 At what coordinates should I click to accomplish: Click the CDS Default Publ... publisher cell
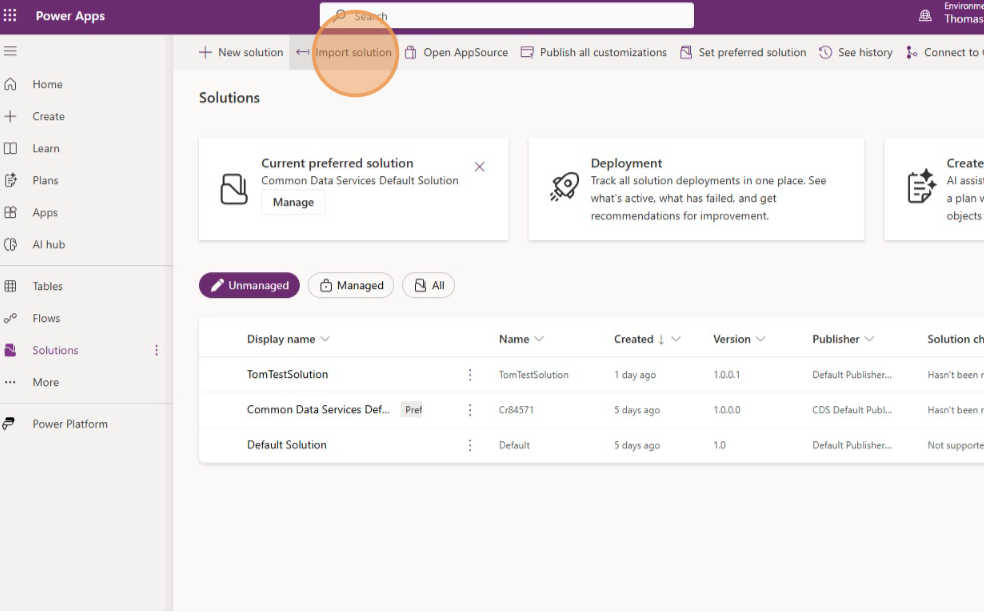[852, 410]
